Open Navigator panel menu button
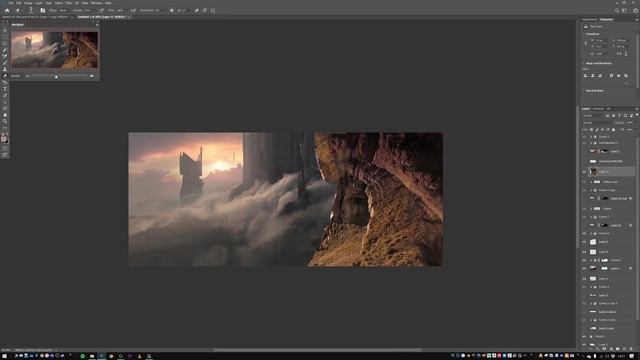This screenshot has width=640, height=360. coord(97,25)
